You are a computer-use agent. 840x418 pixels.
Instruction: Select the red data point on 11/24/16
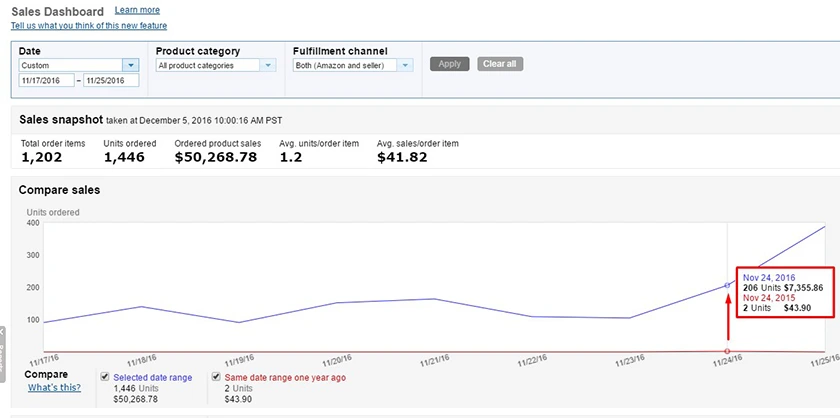click(727, 351)
